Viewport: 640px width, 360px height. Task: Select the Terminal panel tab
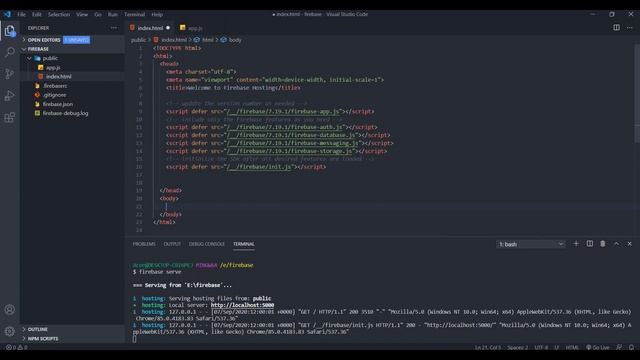point(244,244)
